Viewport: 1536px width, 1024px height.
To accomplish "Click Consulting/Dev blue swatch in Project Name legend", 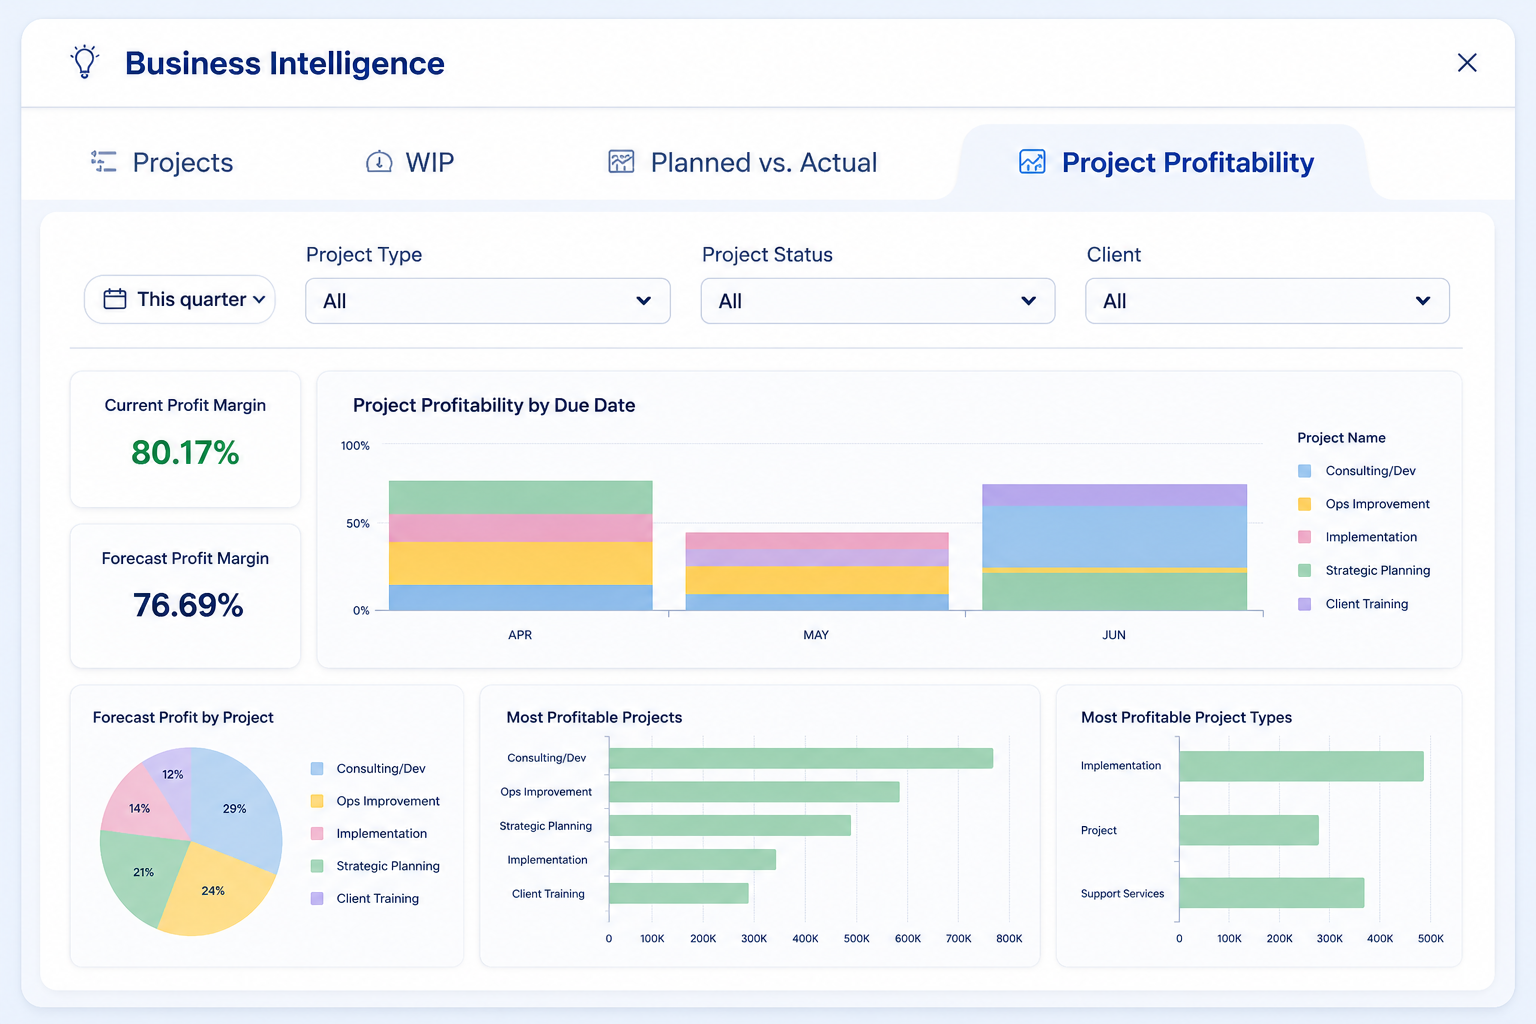I will tap(1304, 471).
